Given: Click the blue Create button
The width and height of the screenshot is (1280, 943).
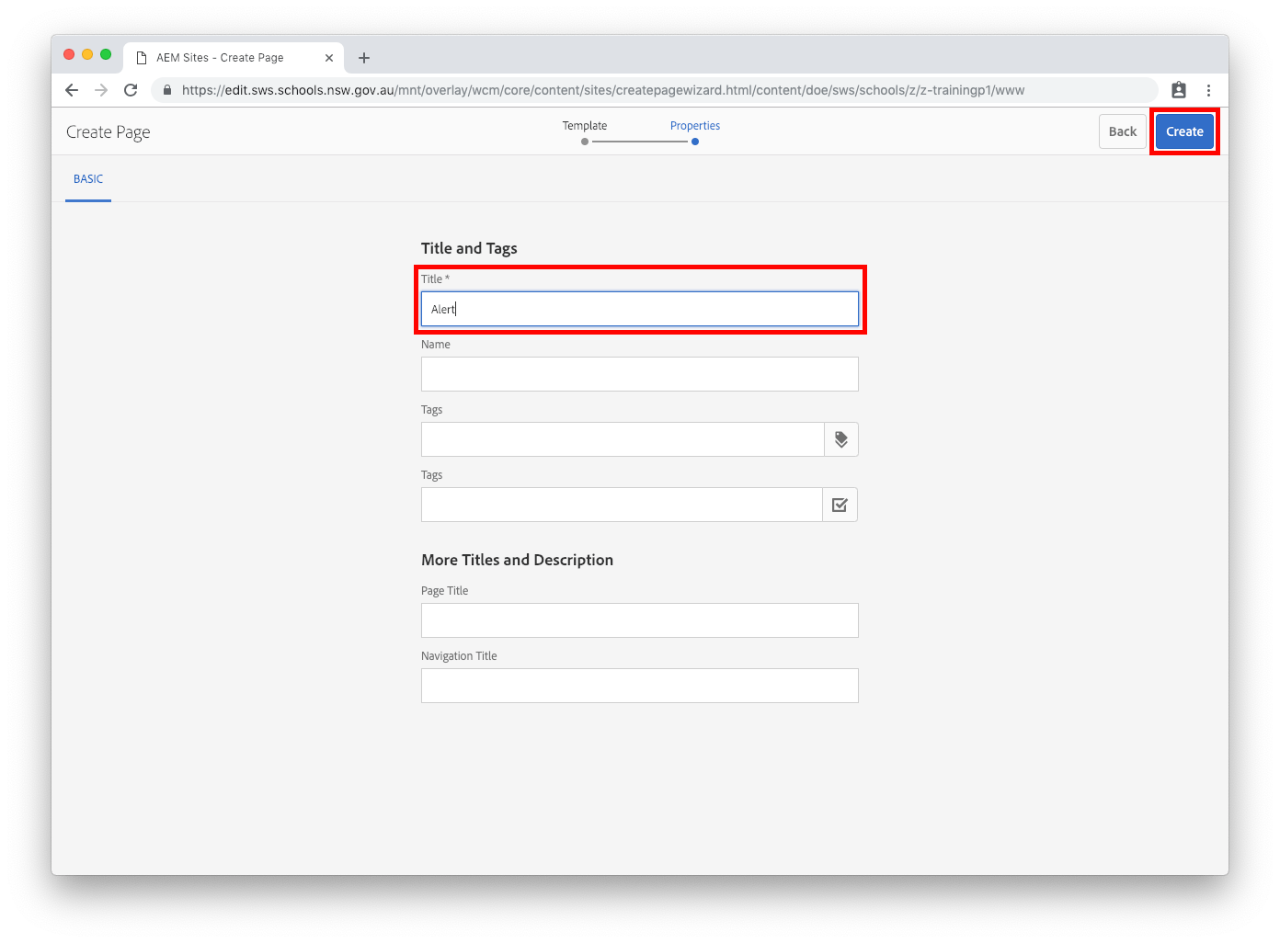Looking at the screenshot, I should click(x=1185, y=132).
